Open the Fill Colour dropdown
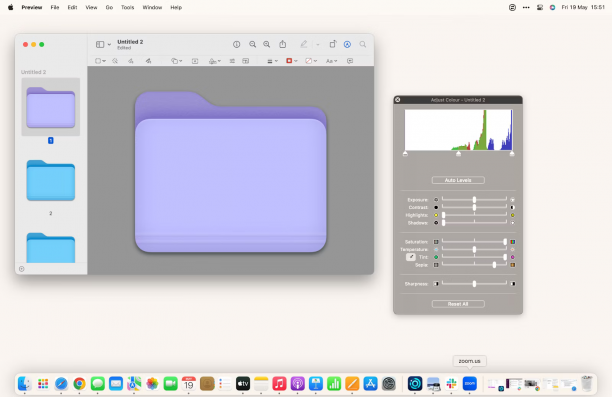 point(311,61)
